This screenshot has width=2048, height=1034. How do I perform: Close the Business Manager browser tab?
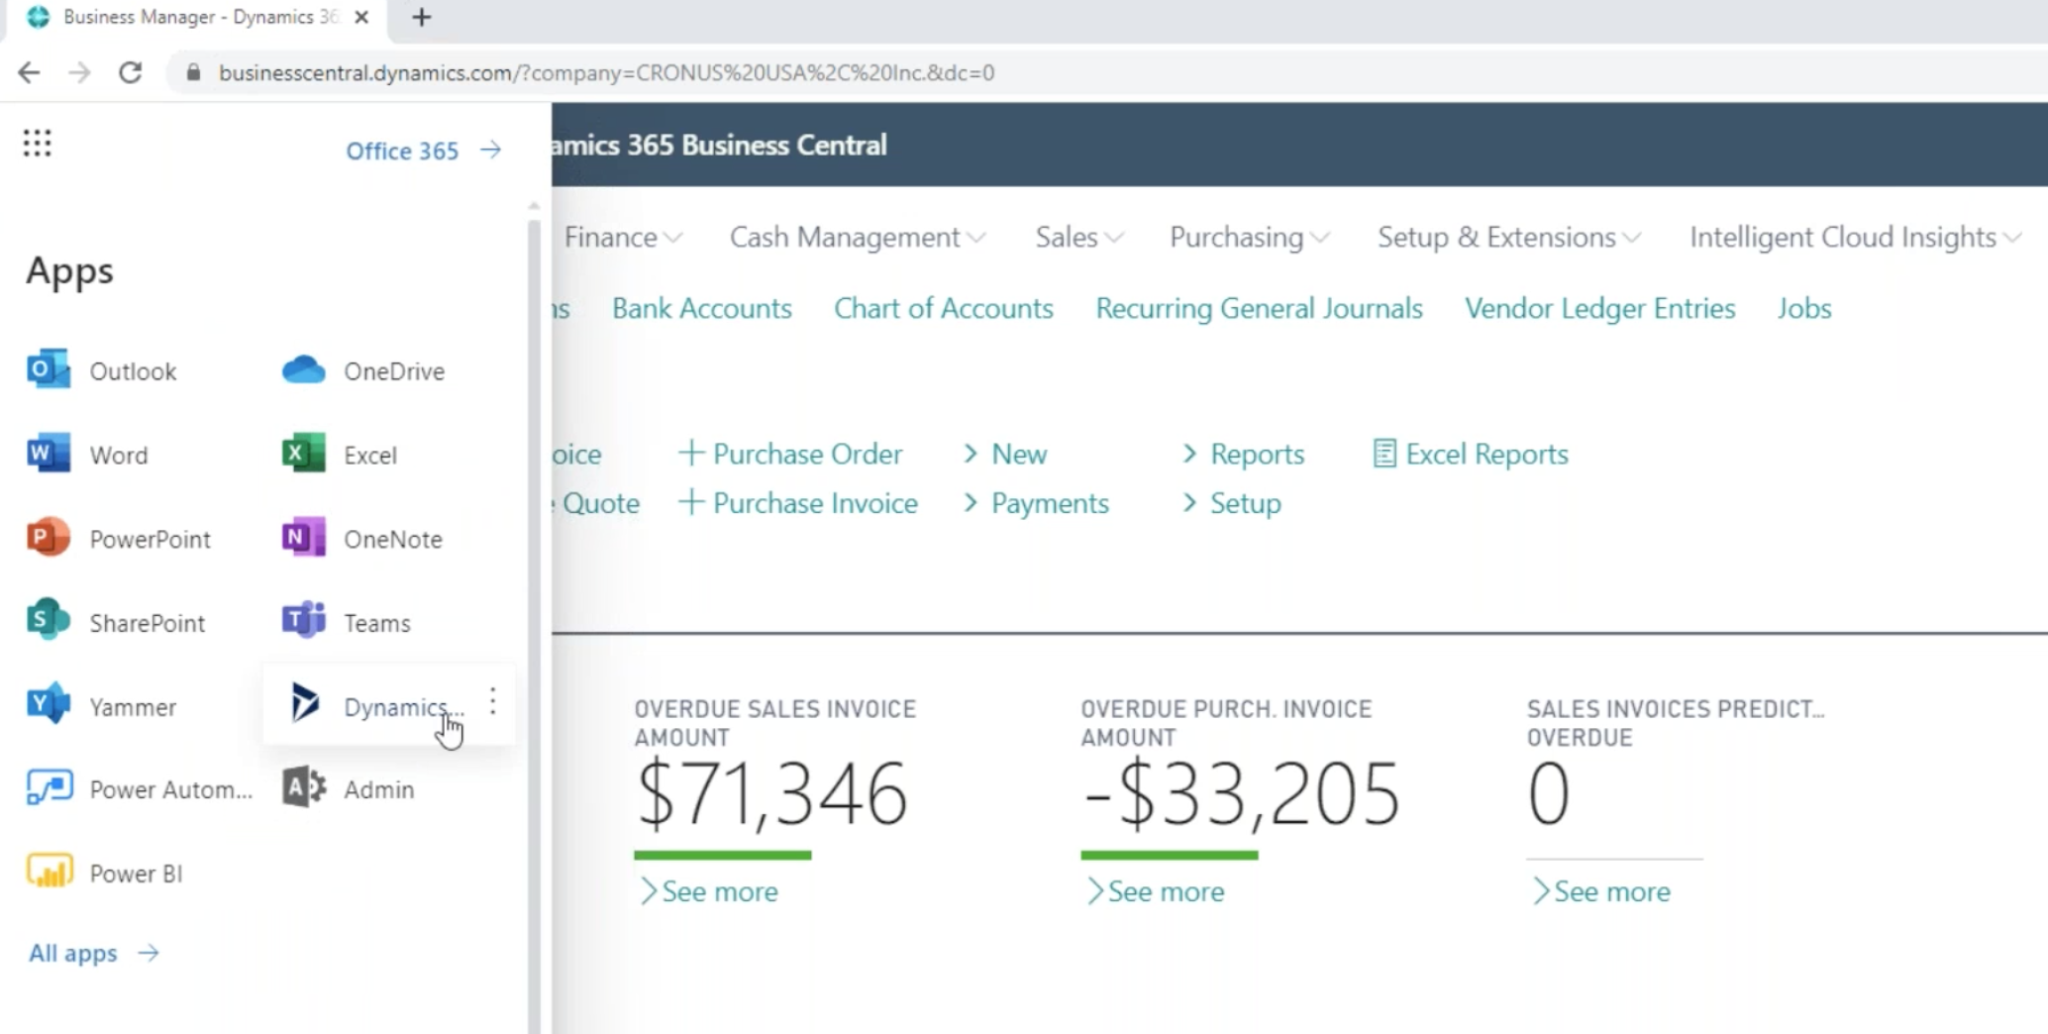pos(362,17)
